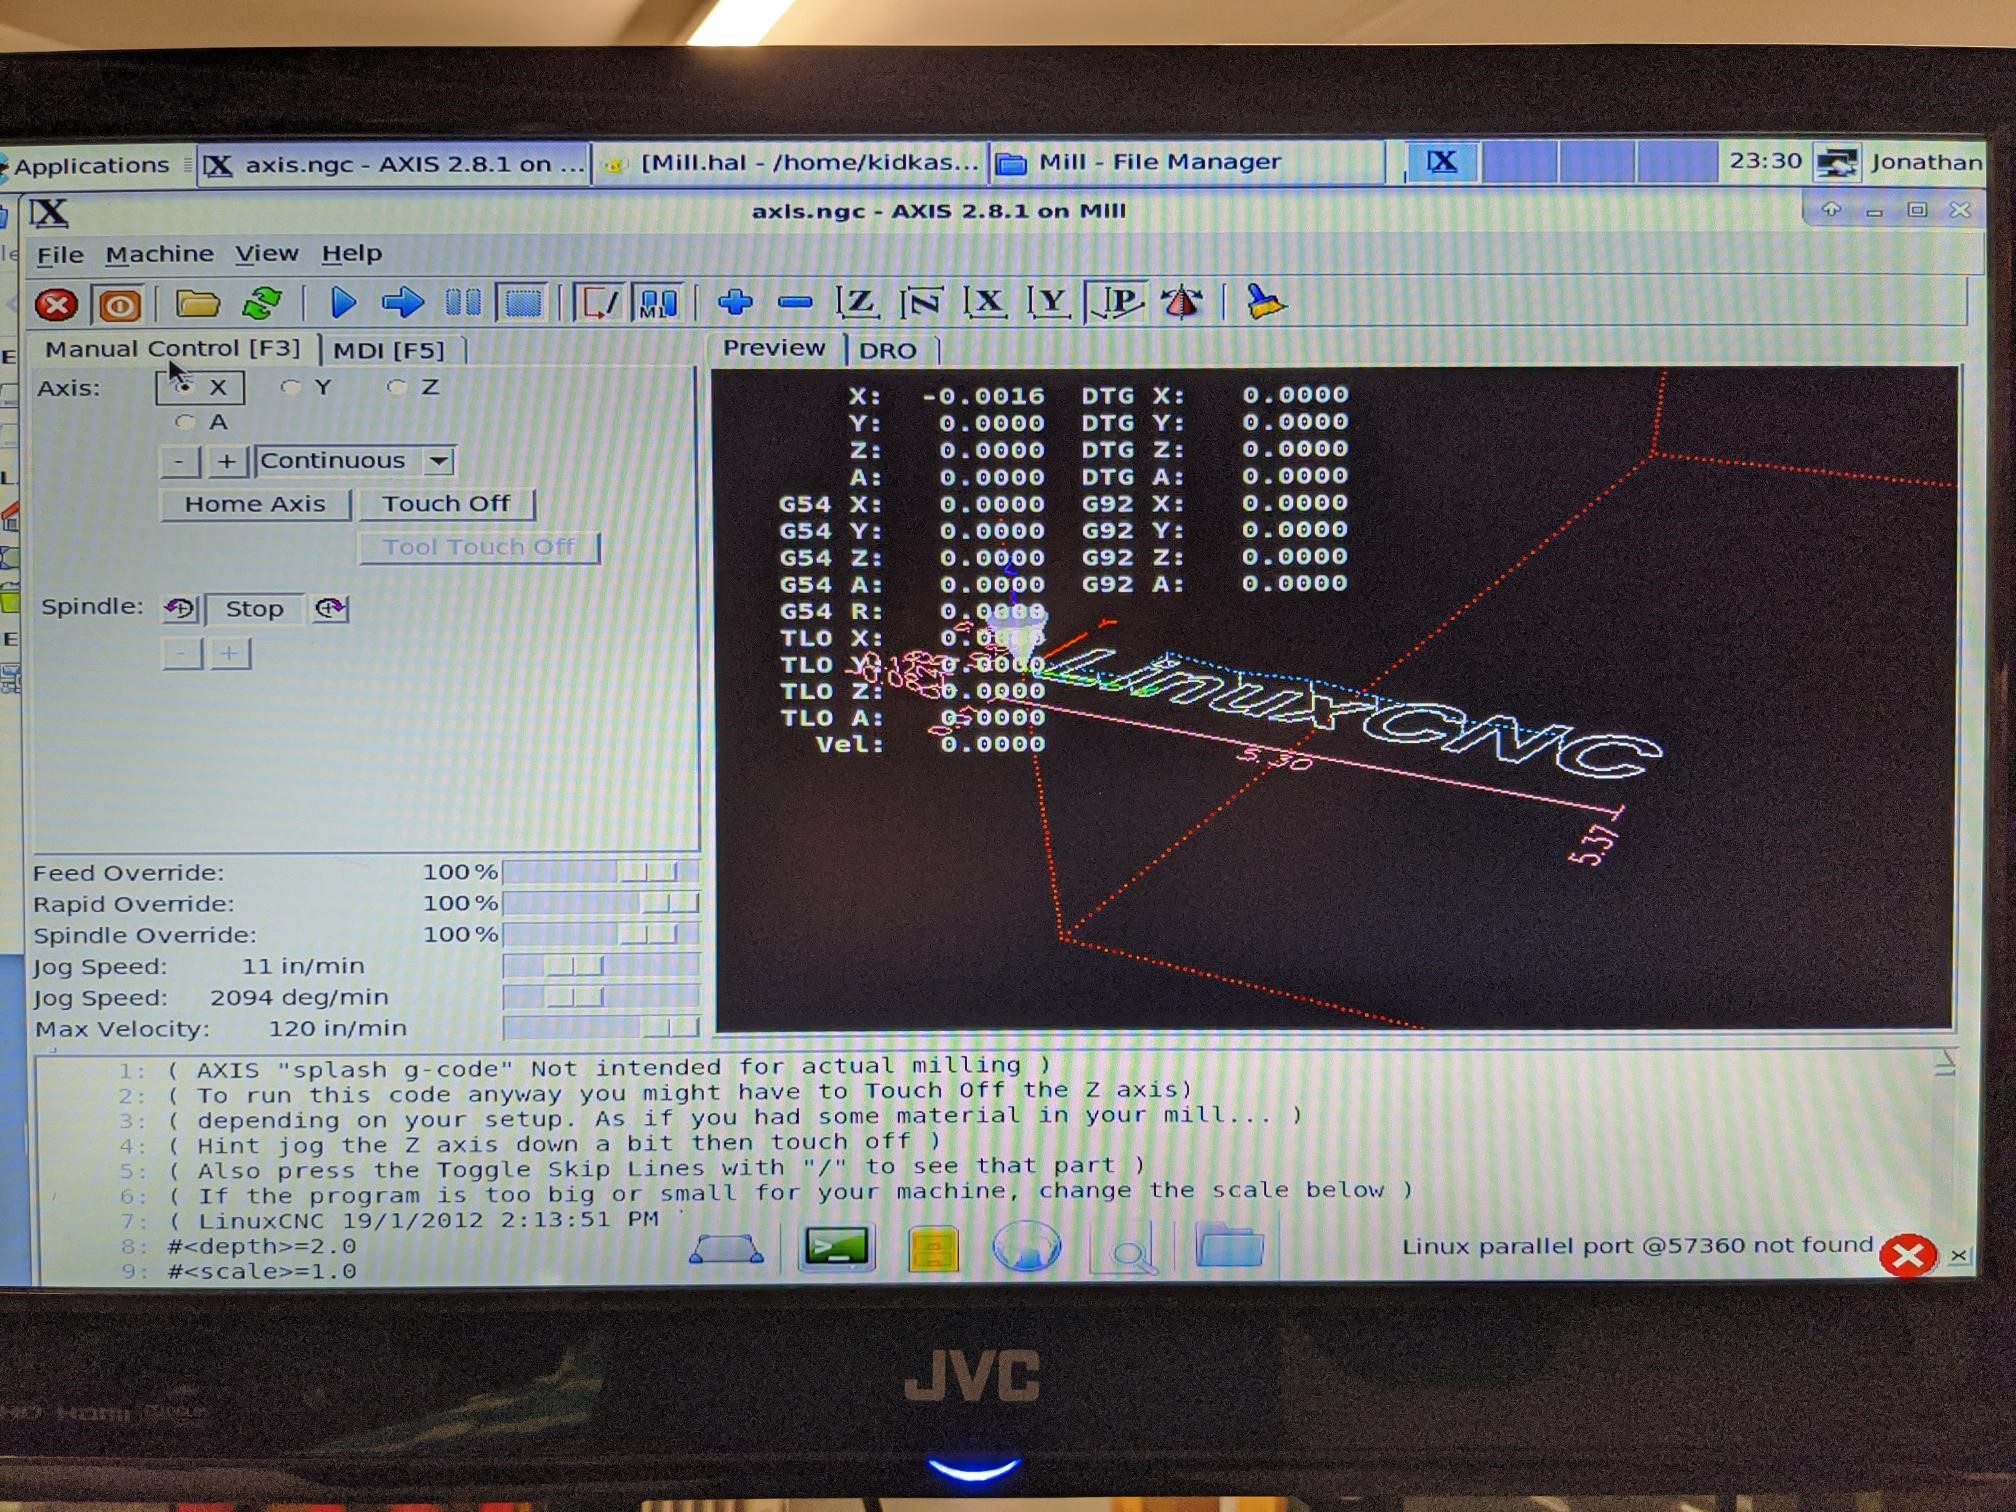Pause program execution

462,302
